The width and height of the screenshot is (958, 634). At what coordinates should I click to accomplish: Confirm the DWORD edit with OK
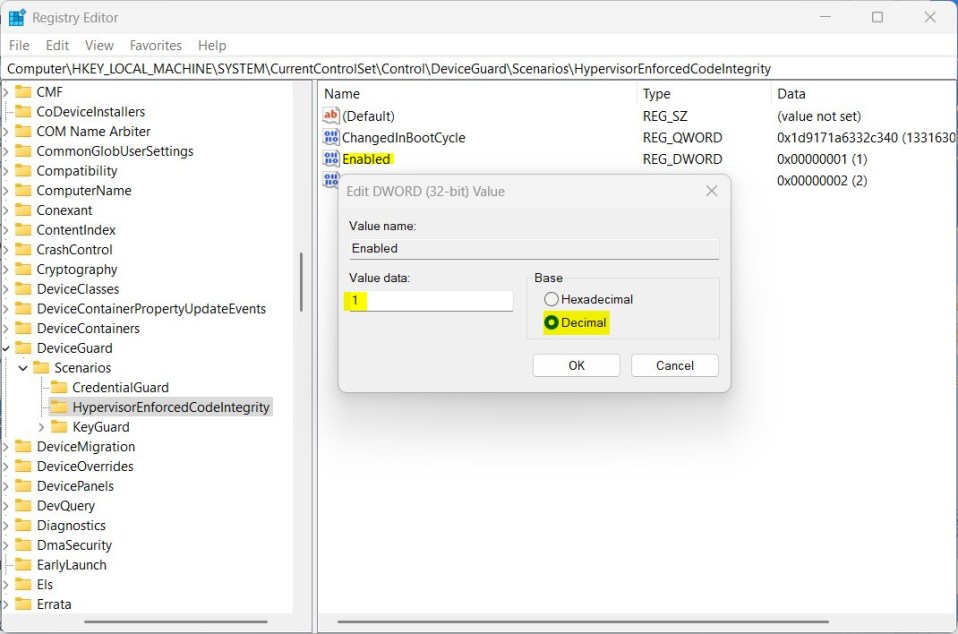pos(576,365)
